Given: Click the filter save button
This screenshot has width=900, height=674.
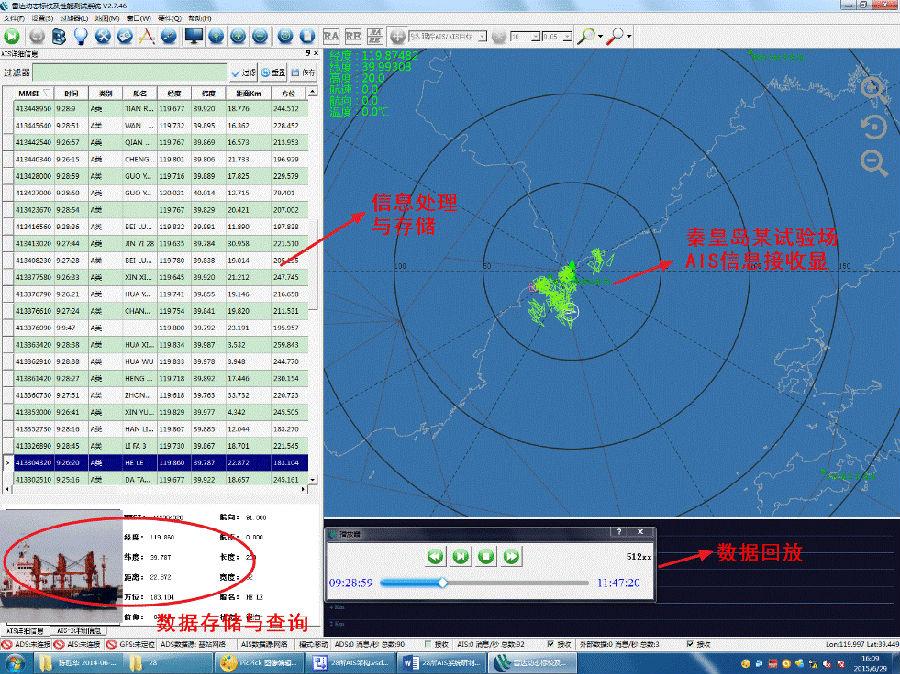Looking at the screenshot, I should point(303,73).
